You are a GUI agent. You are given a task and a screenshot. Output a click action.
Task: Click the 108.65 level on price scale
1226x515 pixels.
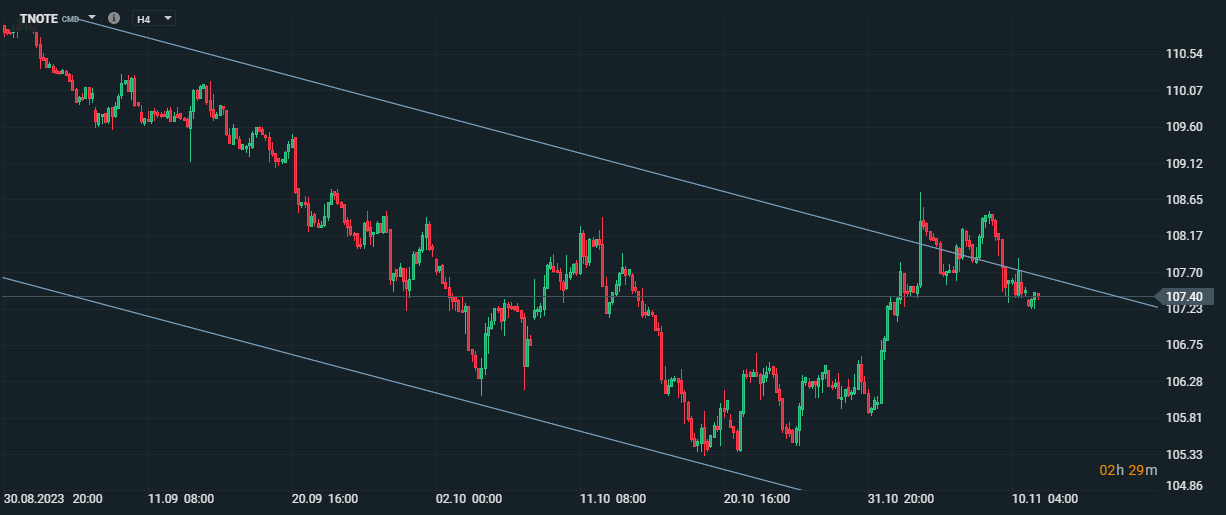(x=1184, y=200)
